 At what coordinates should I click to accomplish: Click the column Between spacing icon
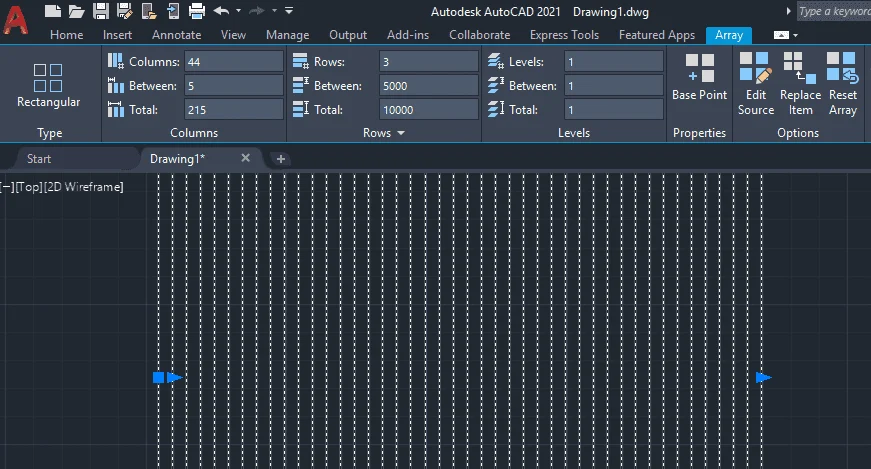116,85
